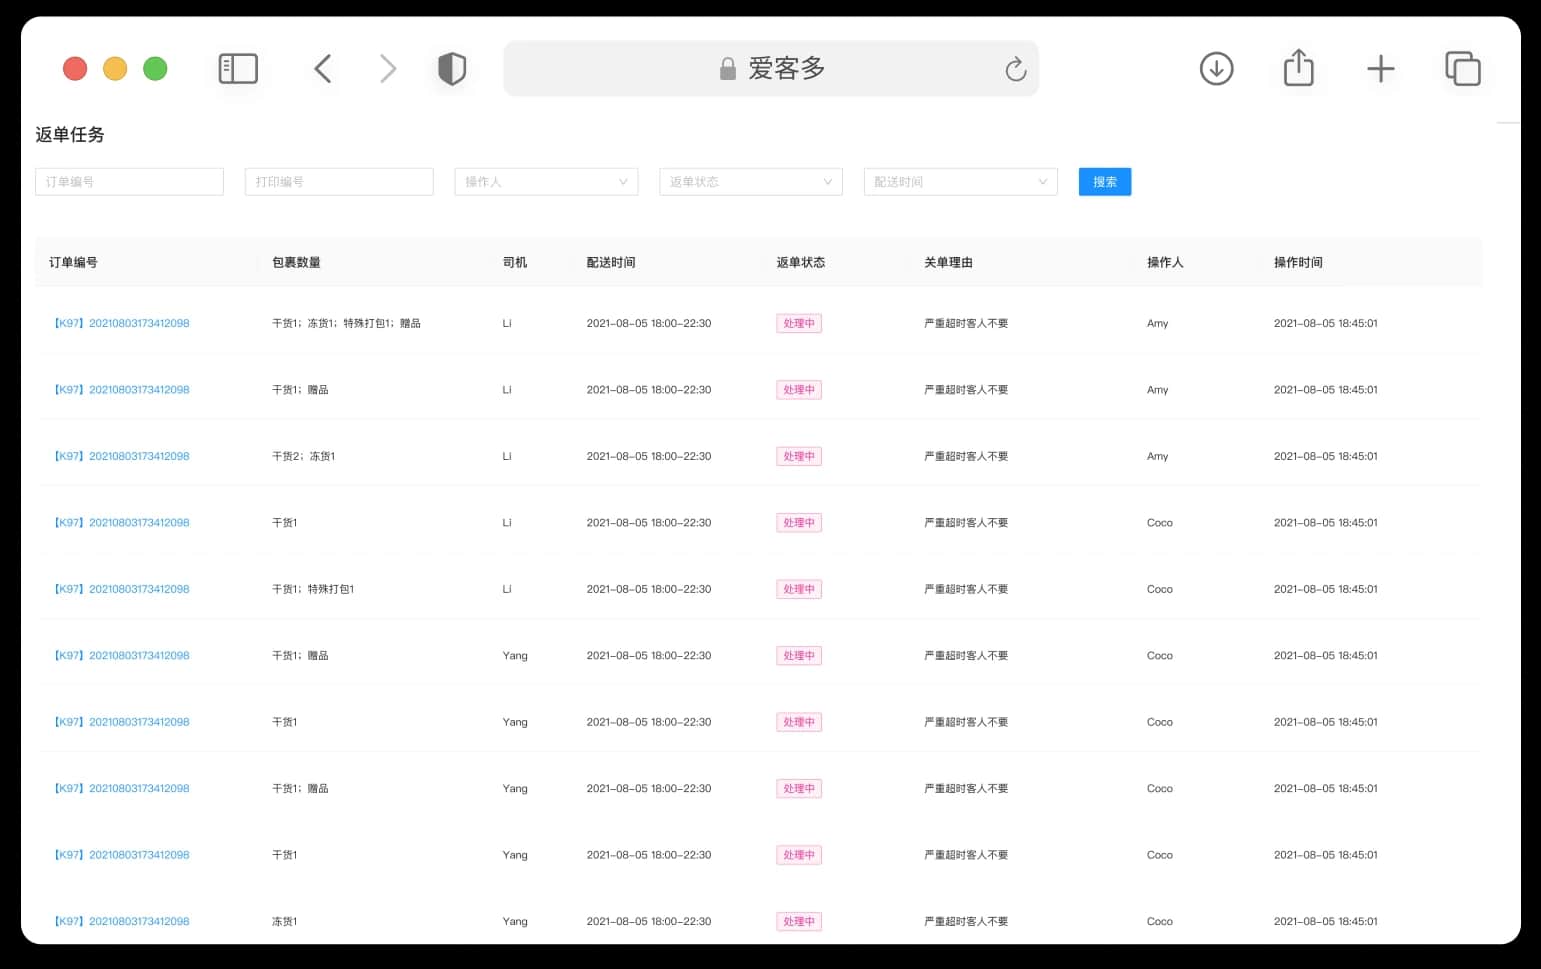Open the order link in the 冻货1 row
Image resolution: width=1541 pixels, height=969 pixels.
[121, 921]
